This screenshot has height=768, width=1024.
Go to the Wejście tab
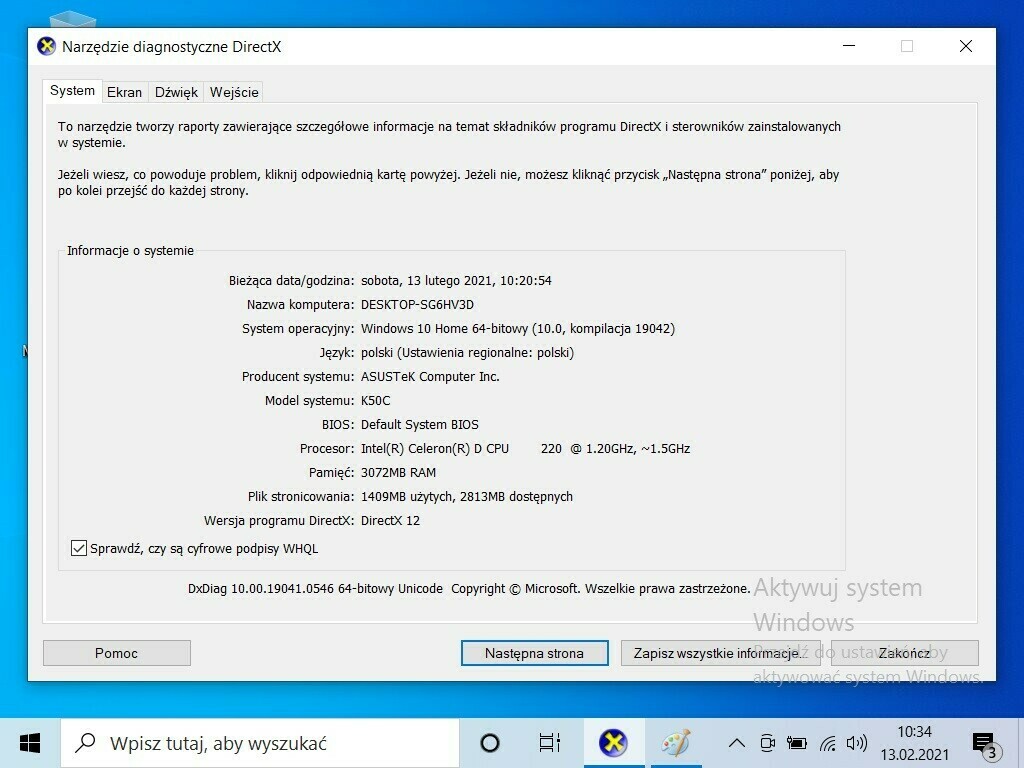coord(234,92)
